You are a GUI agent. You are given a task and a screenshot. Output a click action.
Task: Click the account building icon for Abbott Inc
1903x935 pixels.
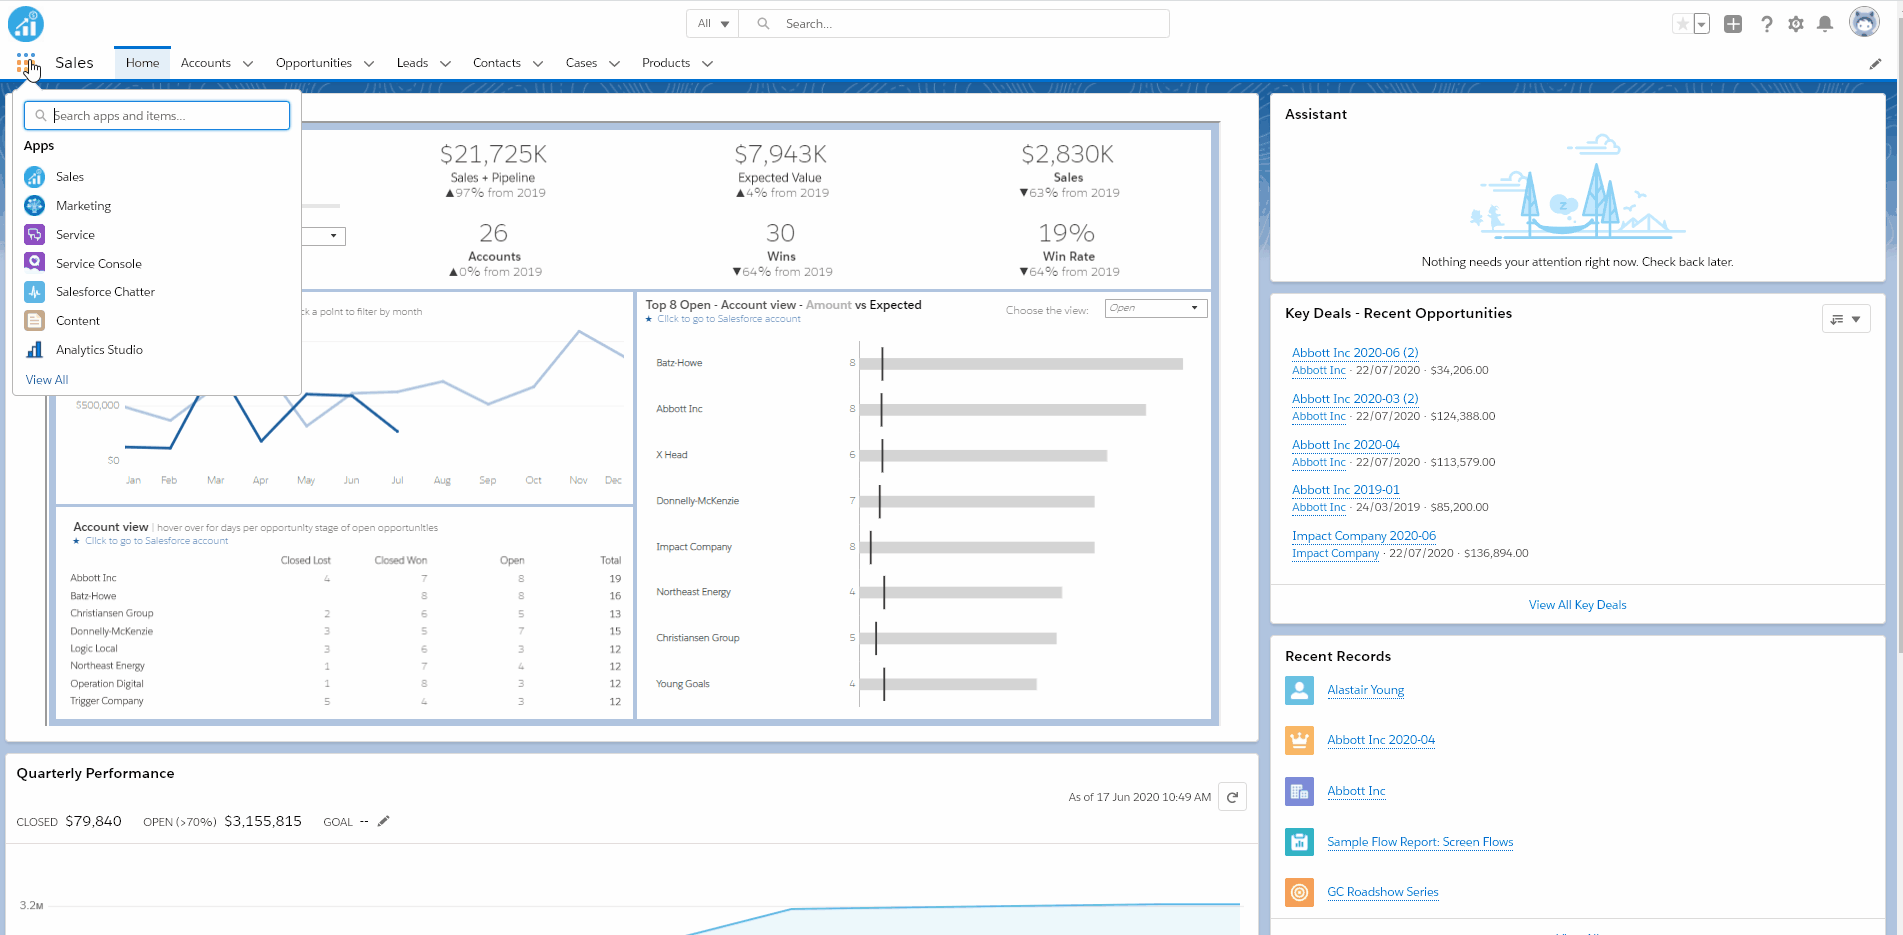click(x=1299, y=792)
